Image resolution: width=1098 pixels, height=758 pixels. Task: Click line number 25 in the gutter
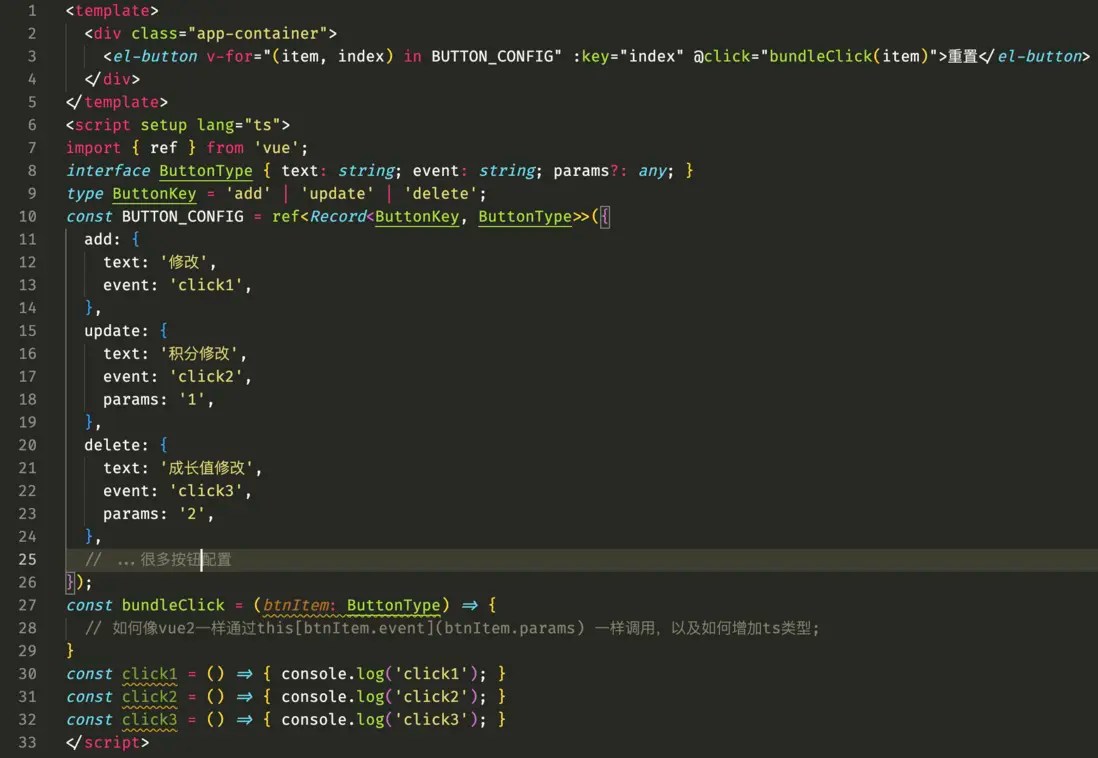[30, 559]
